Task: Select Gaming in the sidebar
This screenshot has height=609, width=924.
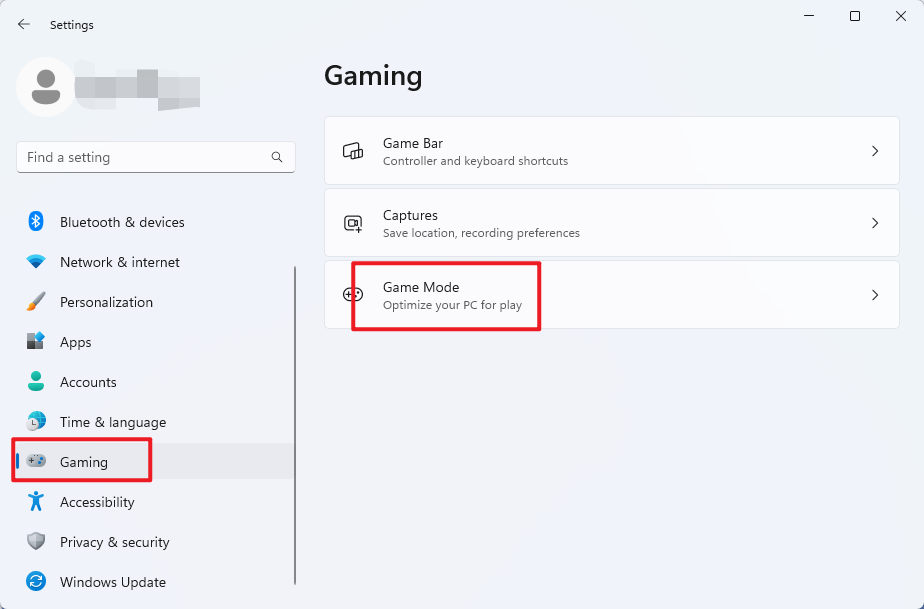Action: 84,462
